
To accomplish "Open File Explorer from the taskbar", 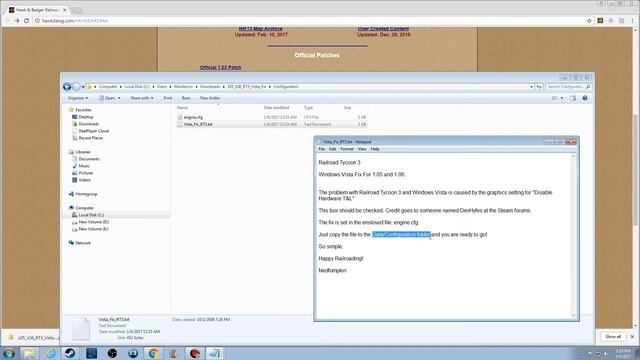I will coord(29,353).
